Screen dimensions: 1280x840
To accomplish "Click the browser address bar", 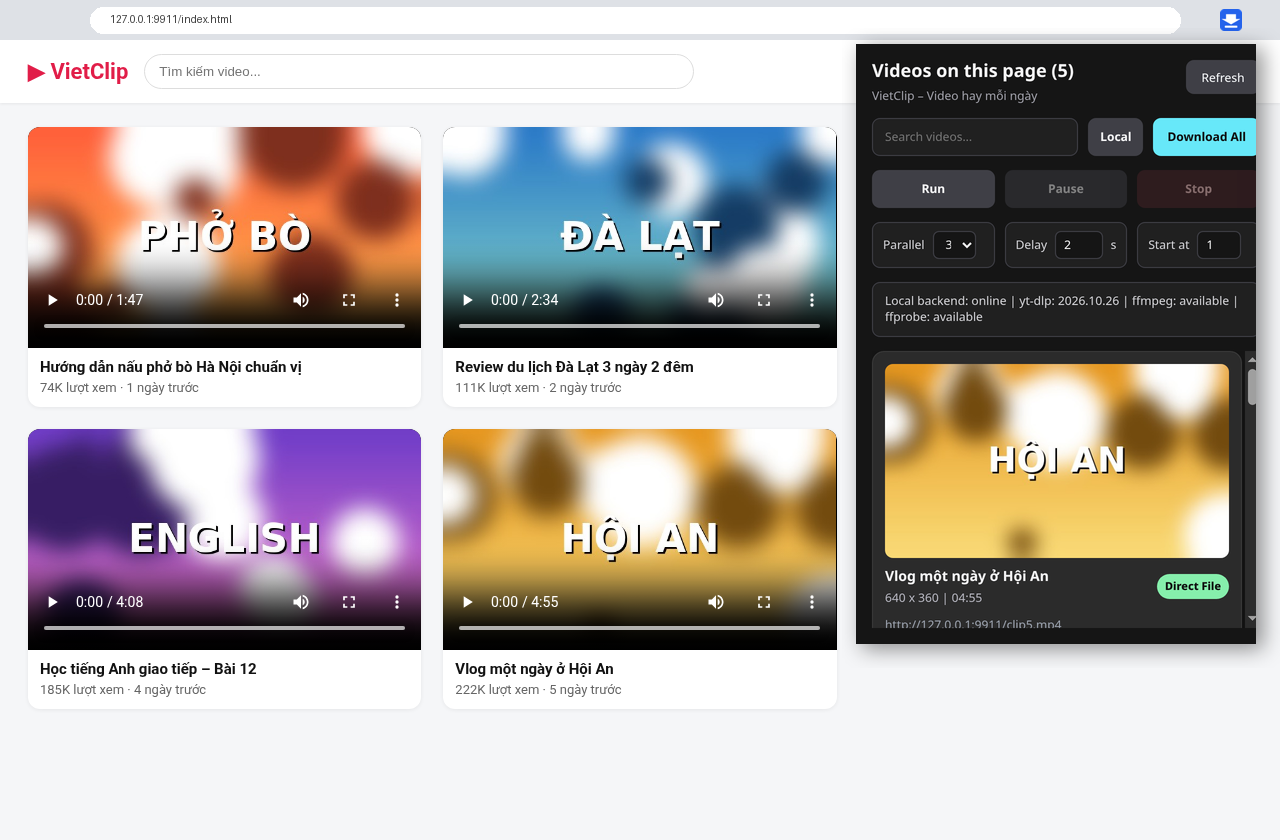I will [635, 20].
